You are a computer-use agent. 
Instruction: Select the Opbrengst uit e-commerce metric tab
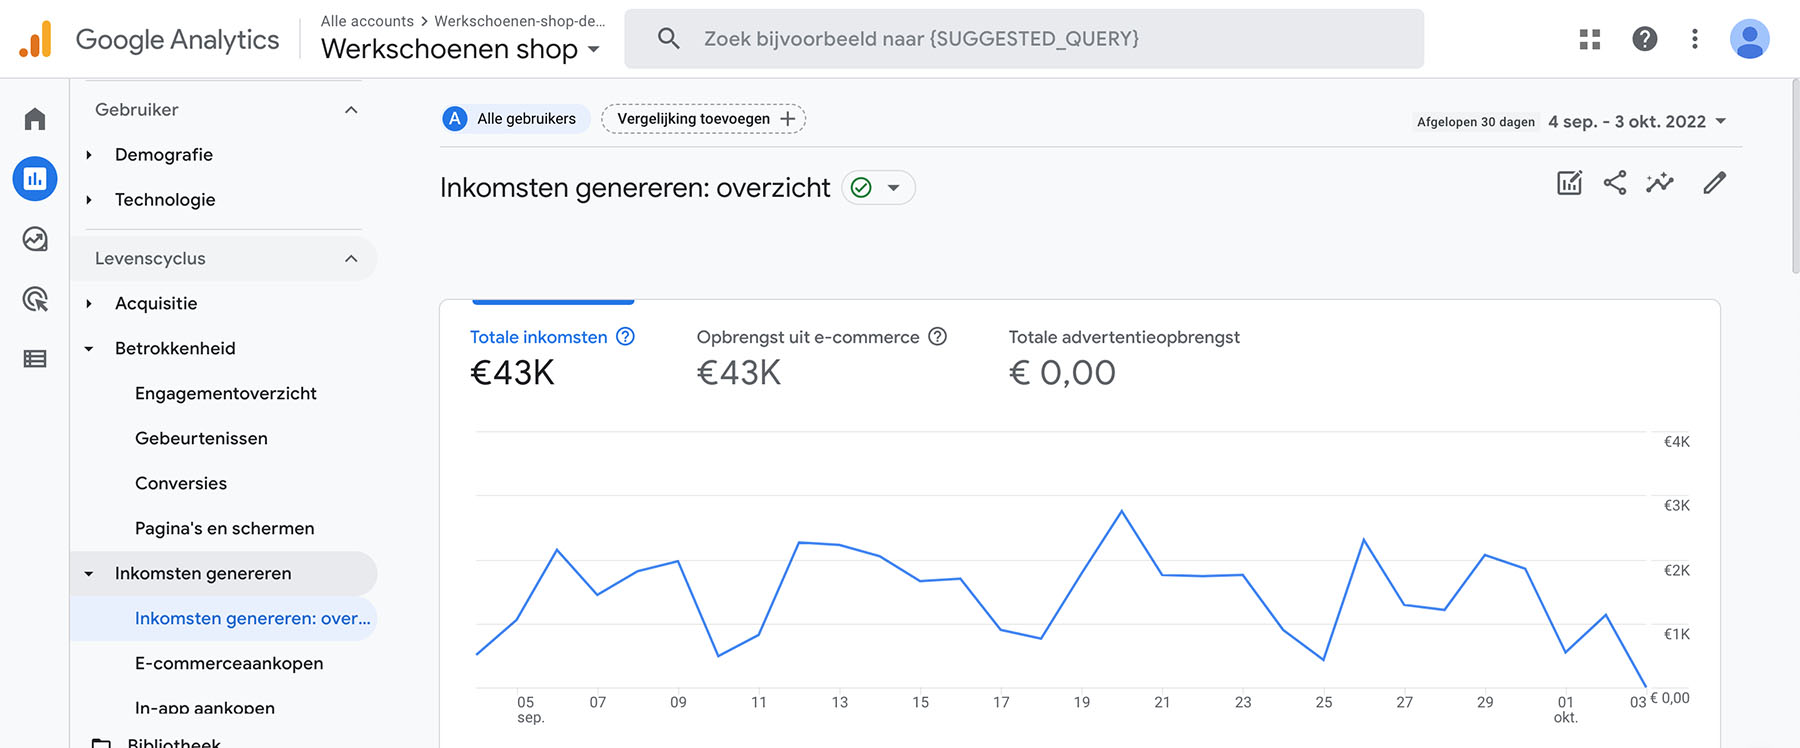[x=822, y=356]
